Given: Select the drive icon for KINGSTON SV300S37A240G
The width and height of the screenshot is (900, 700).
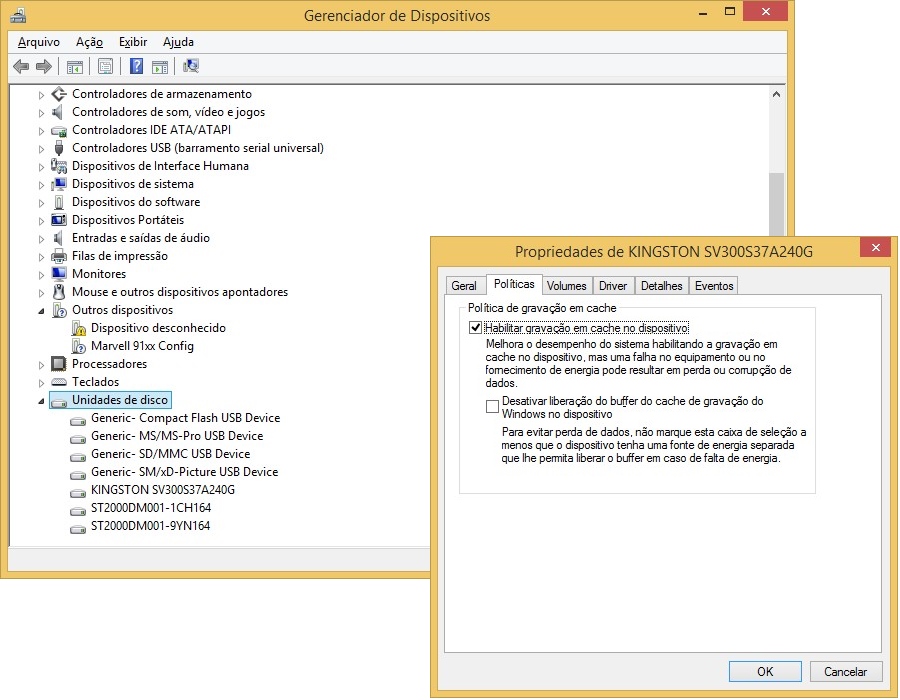Looking at the screenshot, I should pos(78,492).
